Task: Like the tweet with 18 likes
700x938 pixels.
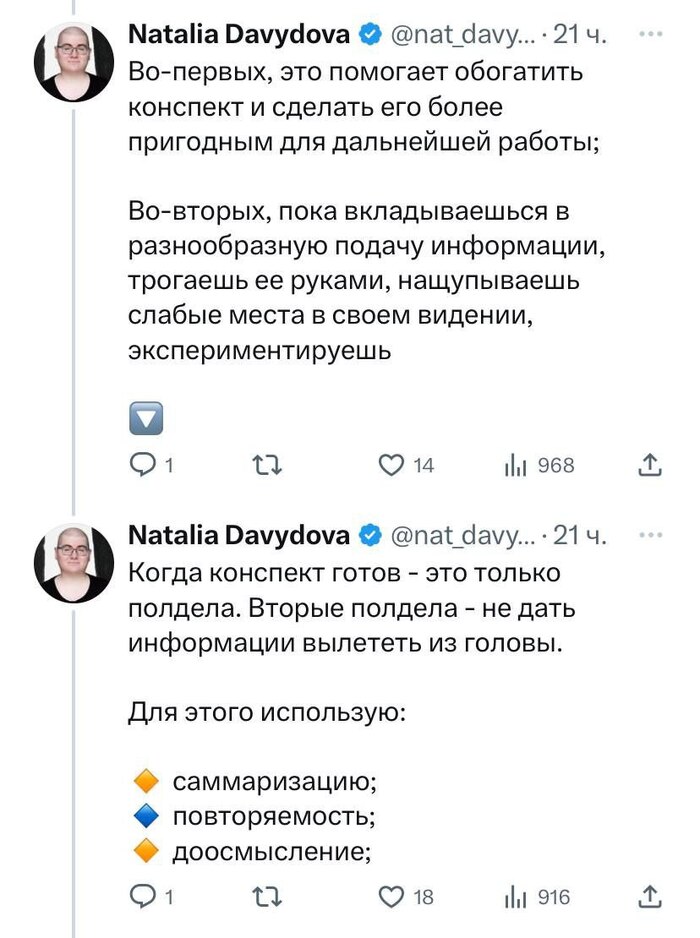Action: pos(390,896)
